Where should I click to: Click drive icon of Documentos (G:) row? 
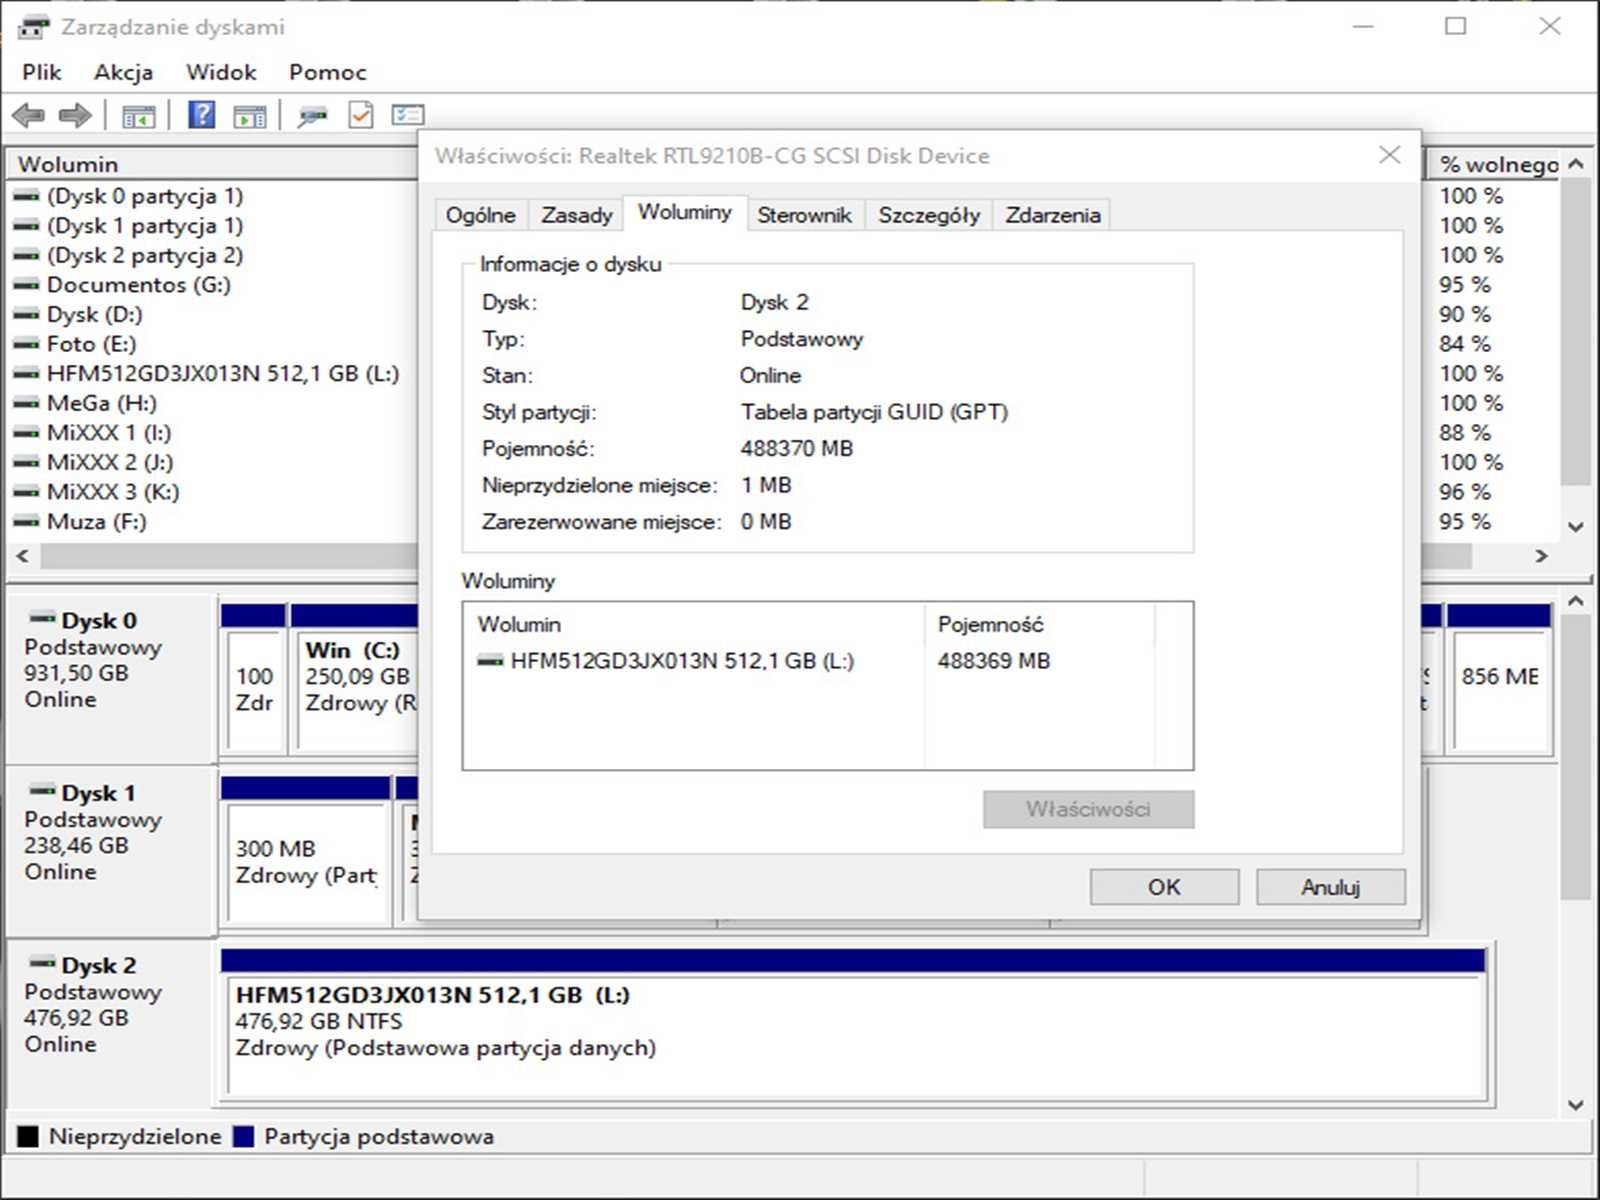coord(27,285)
